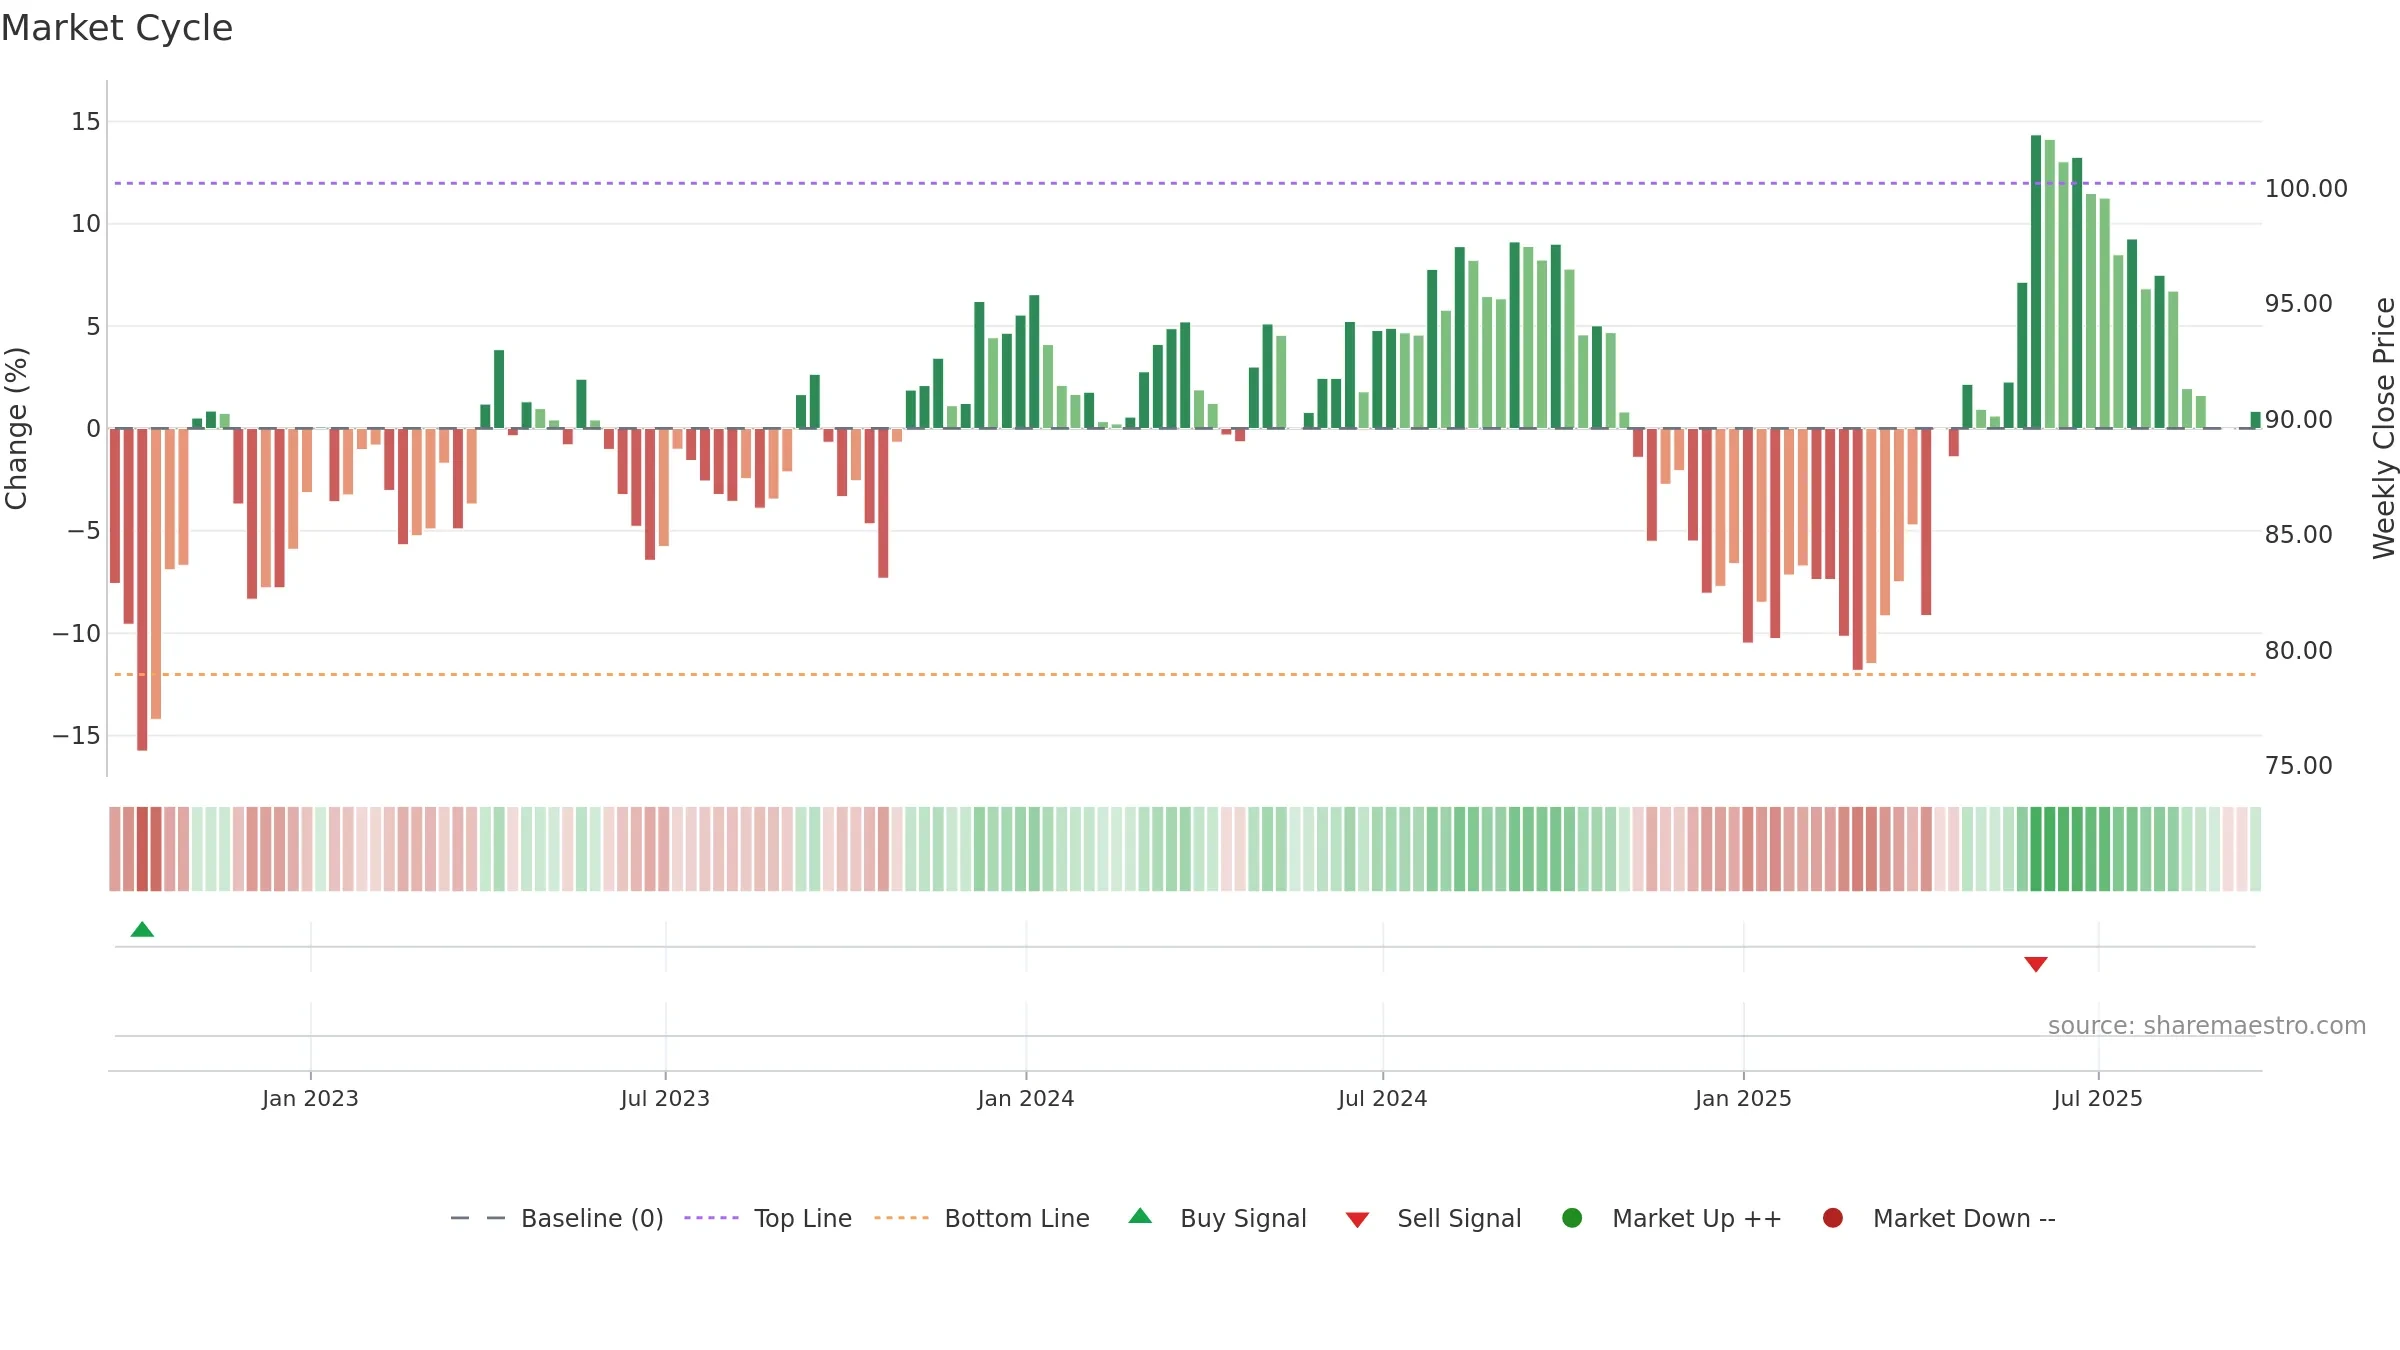Click the Jan 2025 axis label
The height and width of the screenshot is (1350, 2400).
1743,1099
